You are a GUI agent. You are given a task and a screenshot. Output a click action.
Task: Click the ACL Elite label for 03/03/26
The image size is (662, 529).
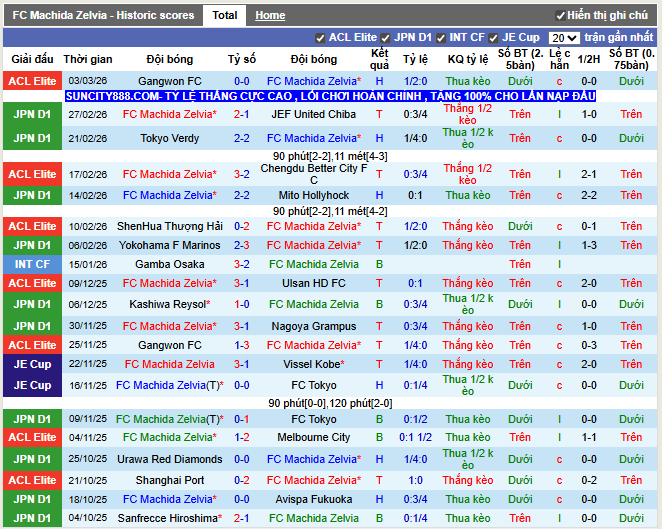pos(32,81)
